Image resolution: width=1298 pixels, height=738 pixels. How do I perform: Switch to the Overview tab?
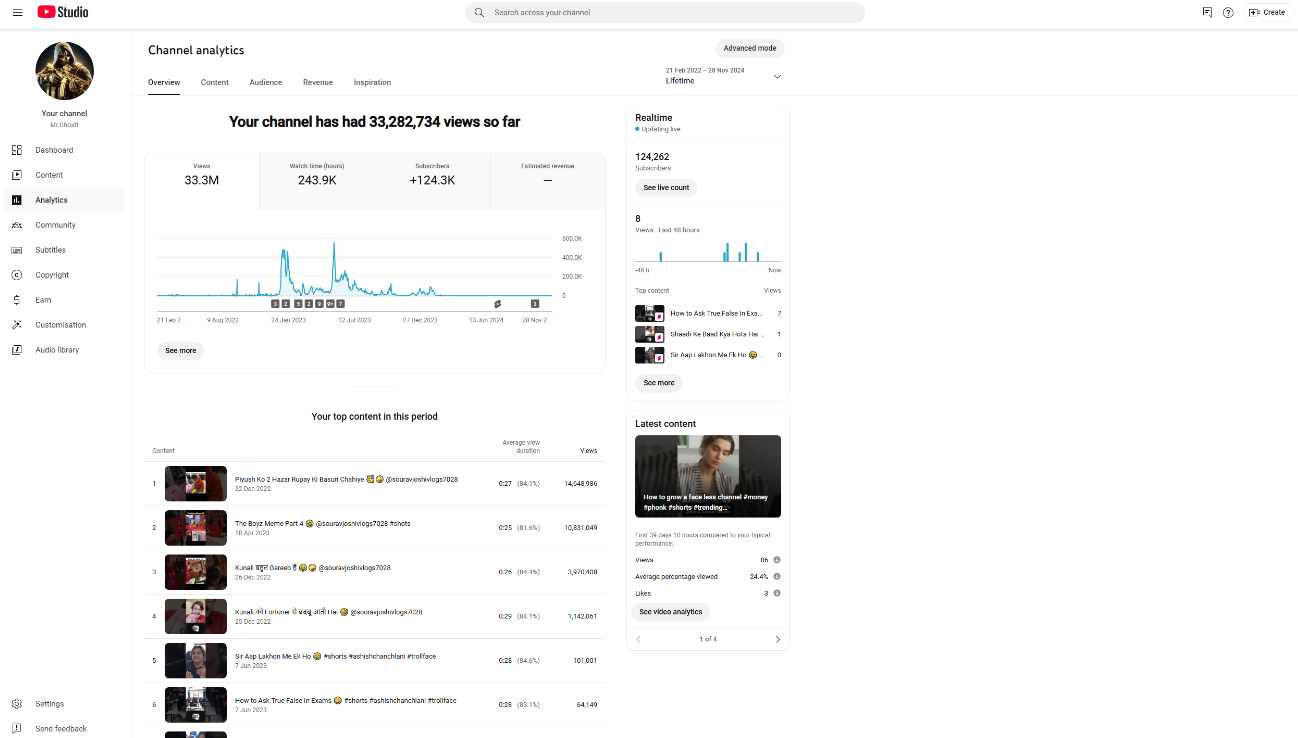coord(164,82)
